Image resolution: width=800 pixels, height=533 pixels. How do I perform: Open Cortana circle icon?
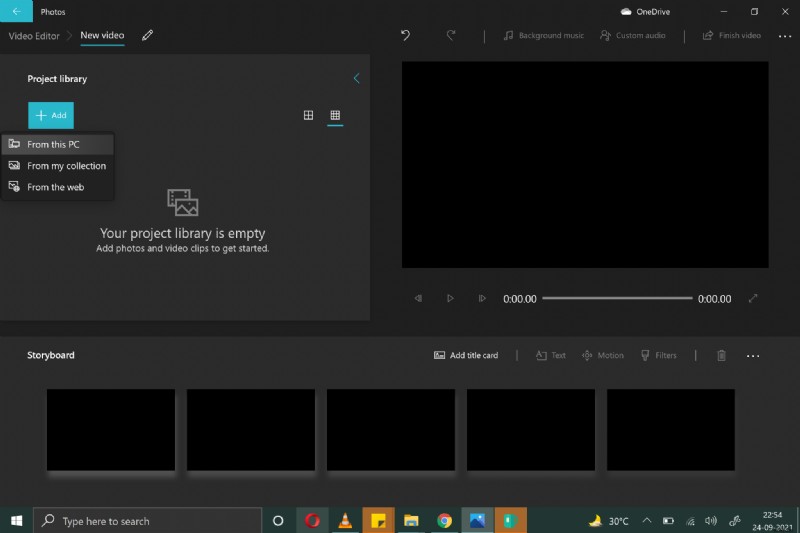click(x=278, y=521)
